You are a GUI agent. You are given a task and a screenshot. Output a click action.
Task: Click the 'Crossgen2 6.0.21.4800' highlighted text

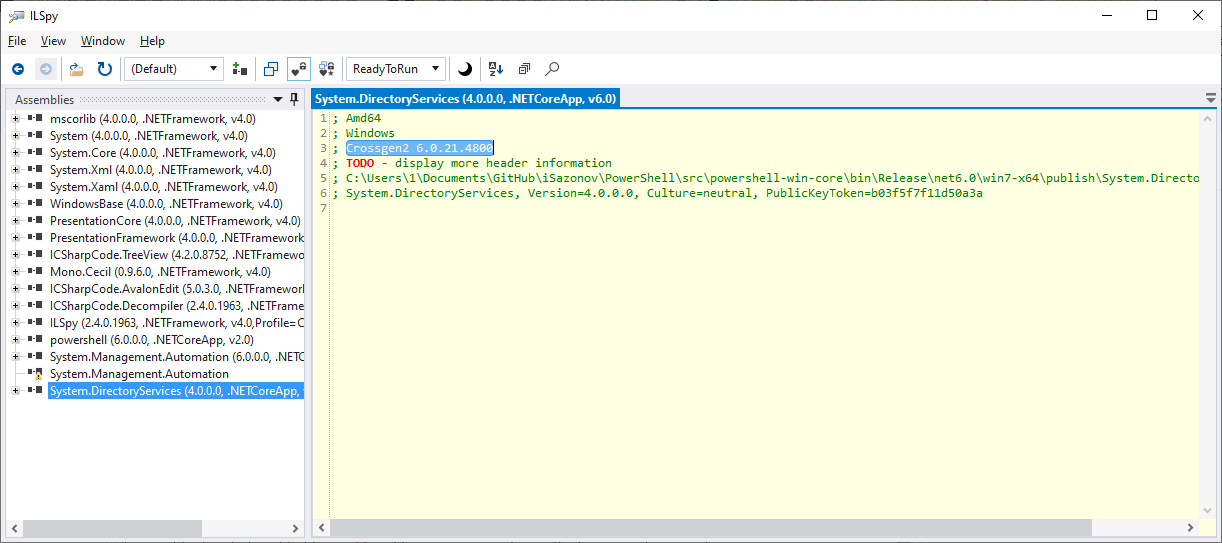(x=419, y=148)
